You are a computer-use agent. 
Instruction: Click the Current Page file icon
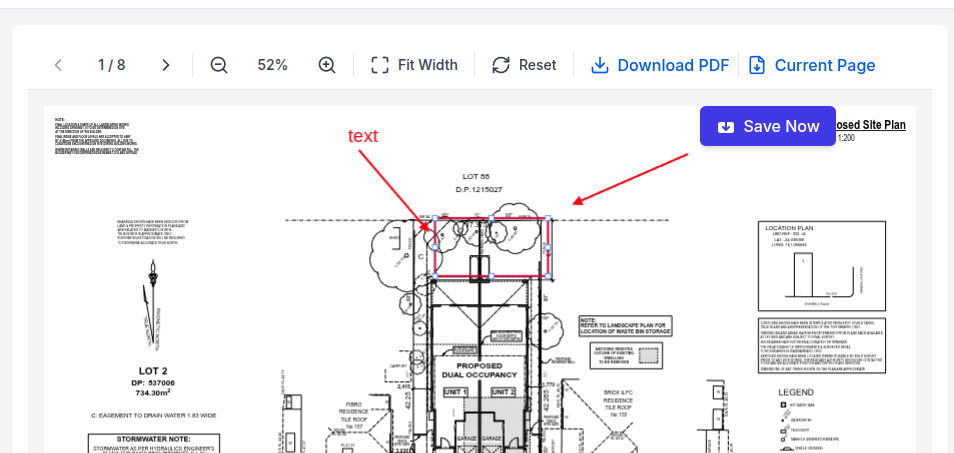(757, 65)
